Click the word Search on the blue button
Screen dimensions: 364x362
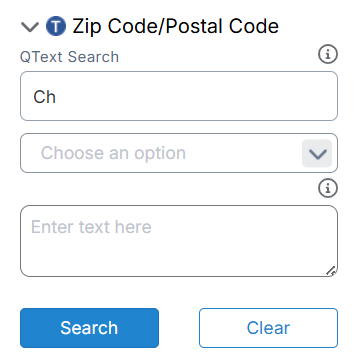tap(89, 328)
